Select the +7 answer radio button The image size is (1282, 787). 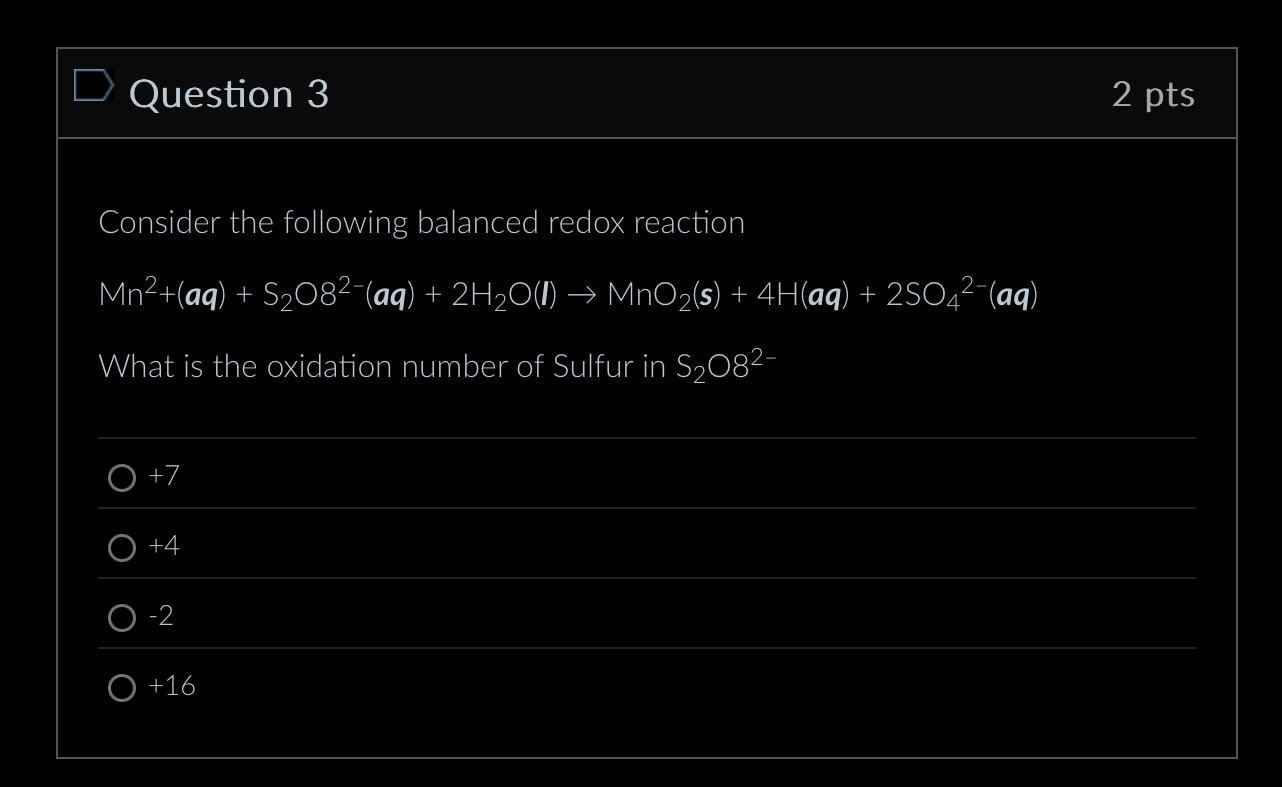[121, 477]
